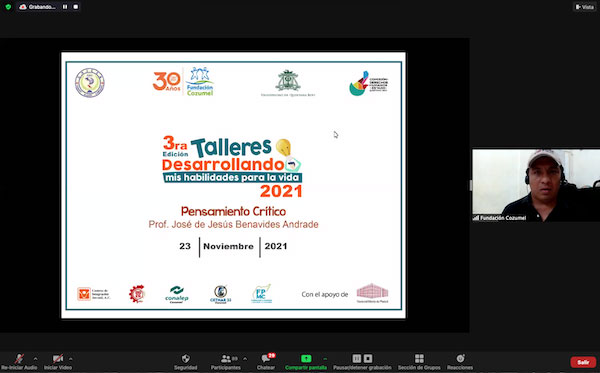Expand the arrow next to Participantes
This screenshot has height=373, width=600.
pos(245,359)
